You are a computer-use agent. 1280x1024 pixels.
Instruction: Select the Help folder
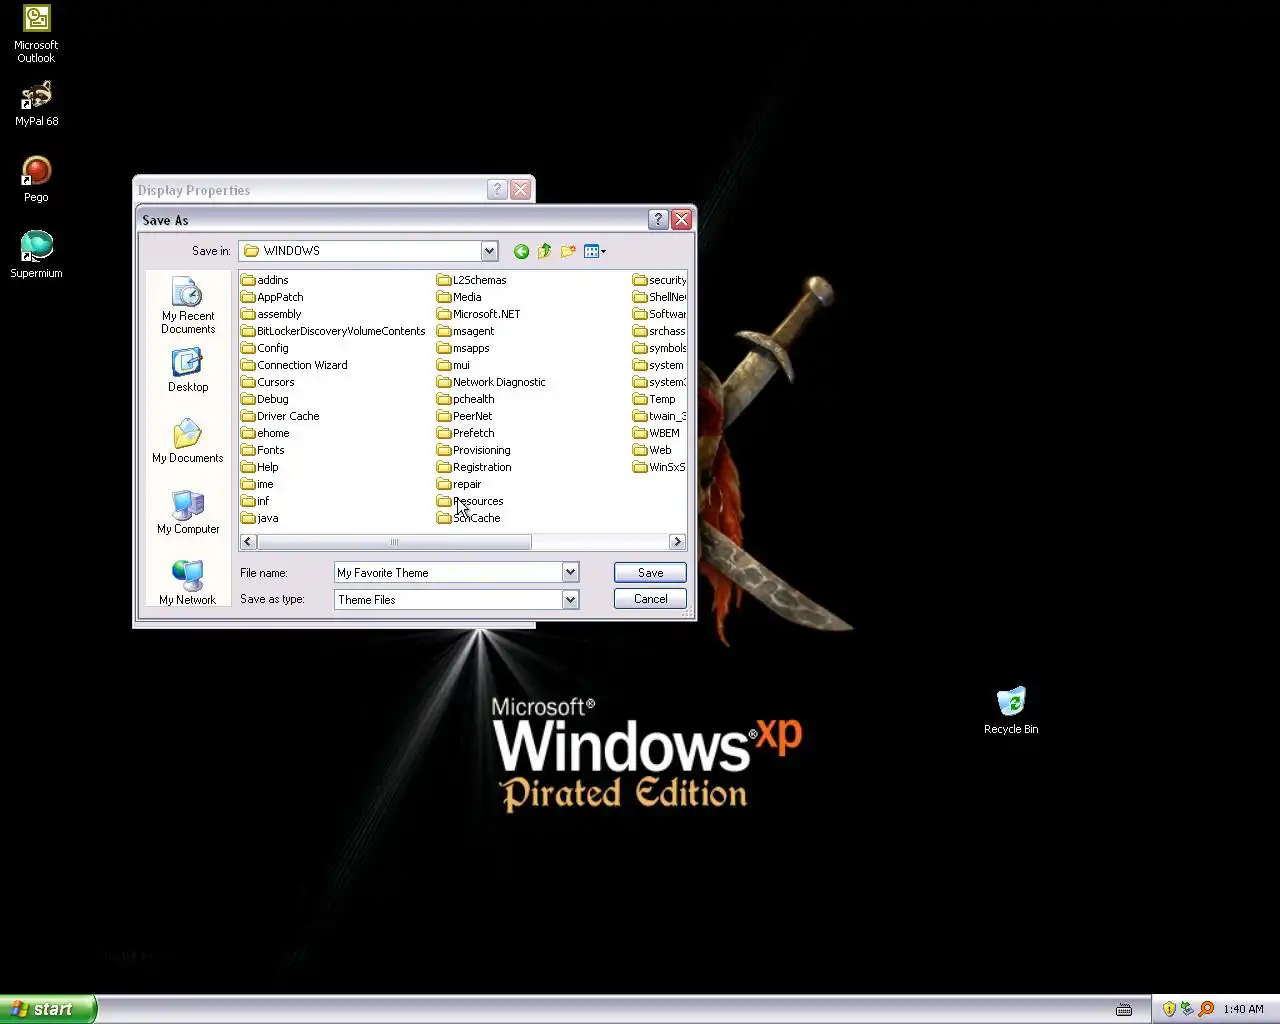[260, 467]
